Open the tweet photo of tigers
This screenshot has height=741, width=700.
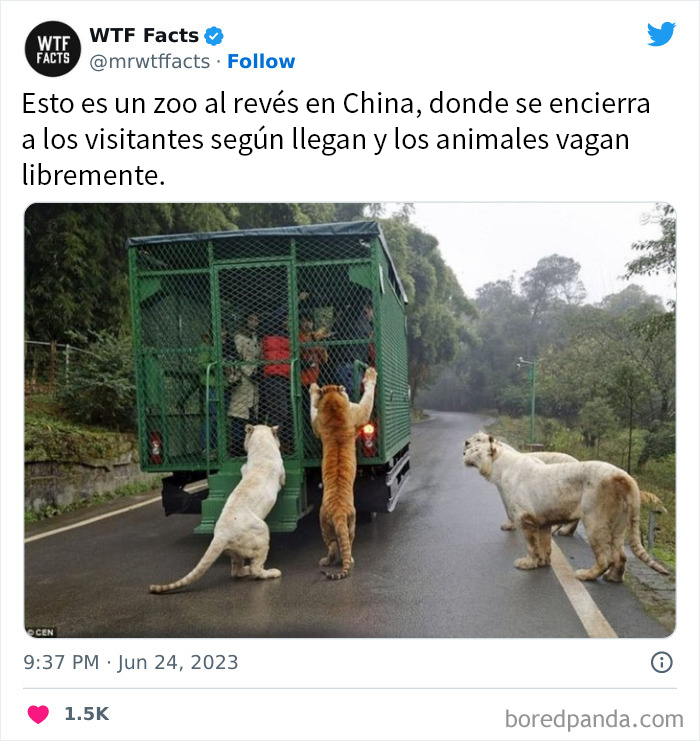[x=350, y=420]
